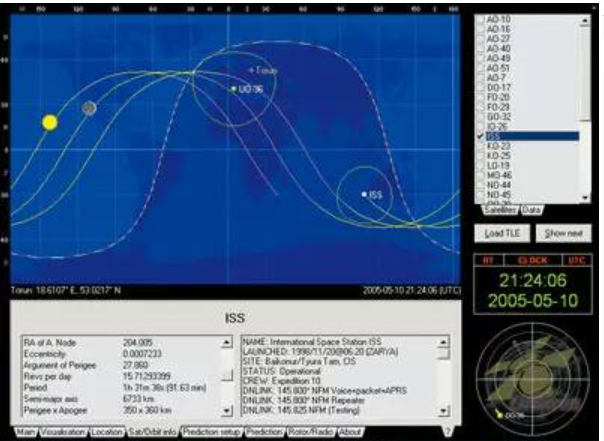Tick the FO-29 satellite checkbox
Image resolution: width=604 pixels, height=441 pixels.
[x=480, y=107]
